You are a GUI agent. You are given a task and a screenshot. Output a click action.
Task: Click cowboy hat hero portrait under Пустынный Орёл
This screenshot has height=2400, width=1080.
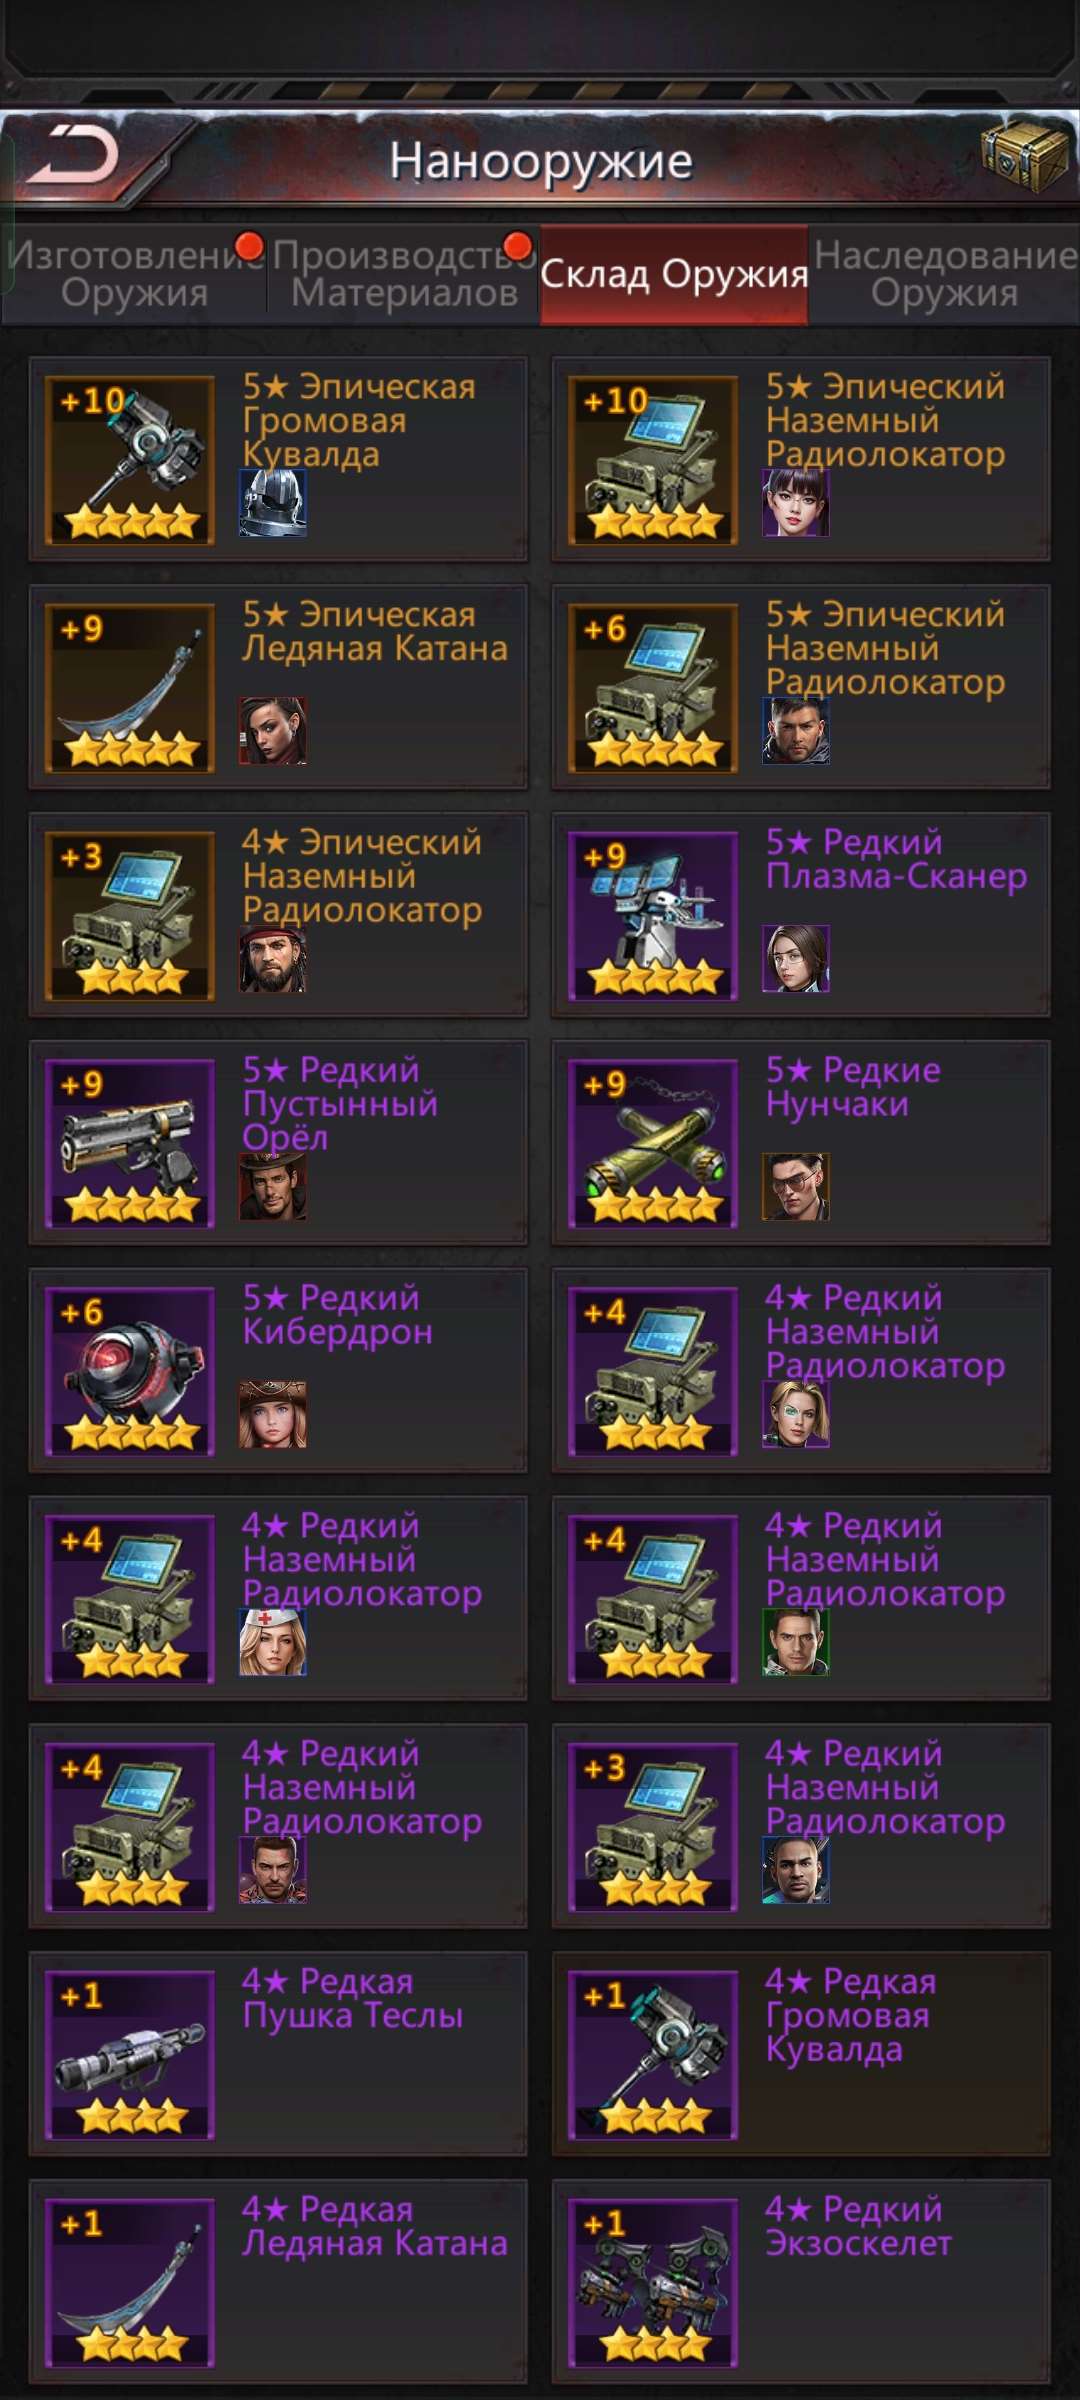273,1186
